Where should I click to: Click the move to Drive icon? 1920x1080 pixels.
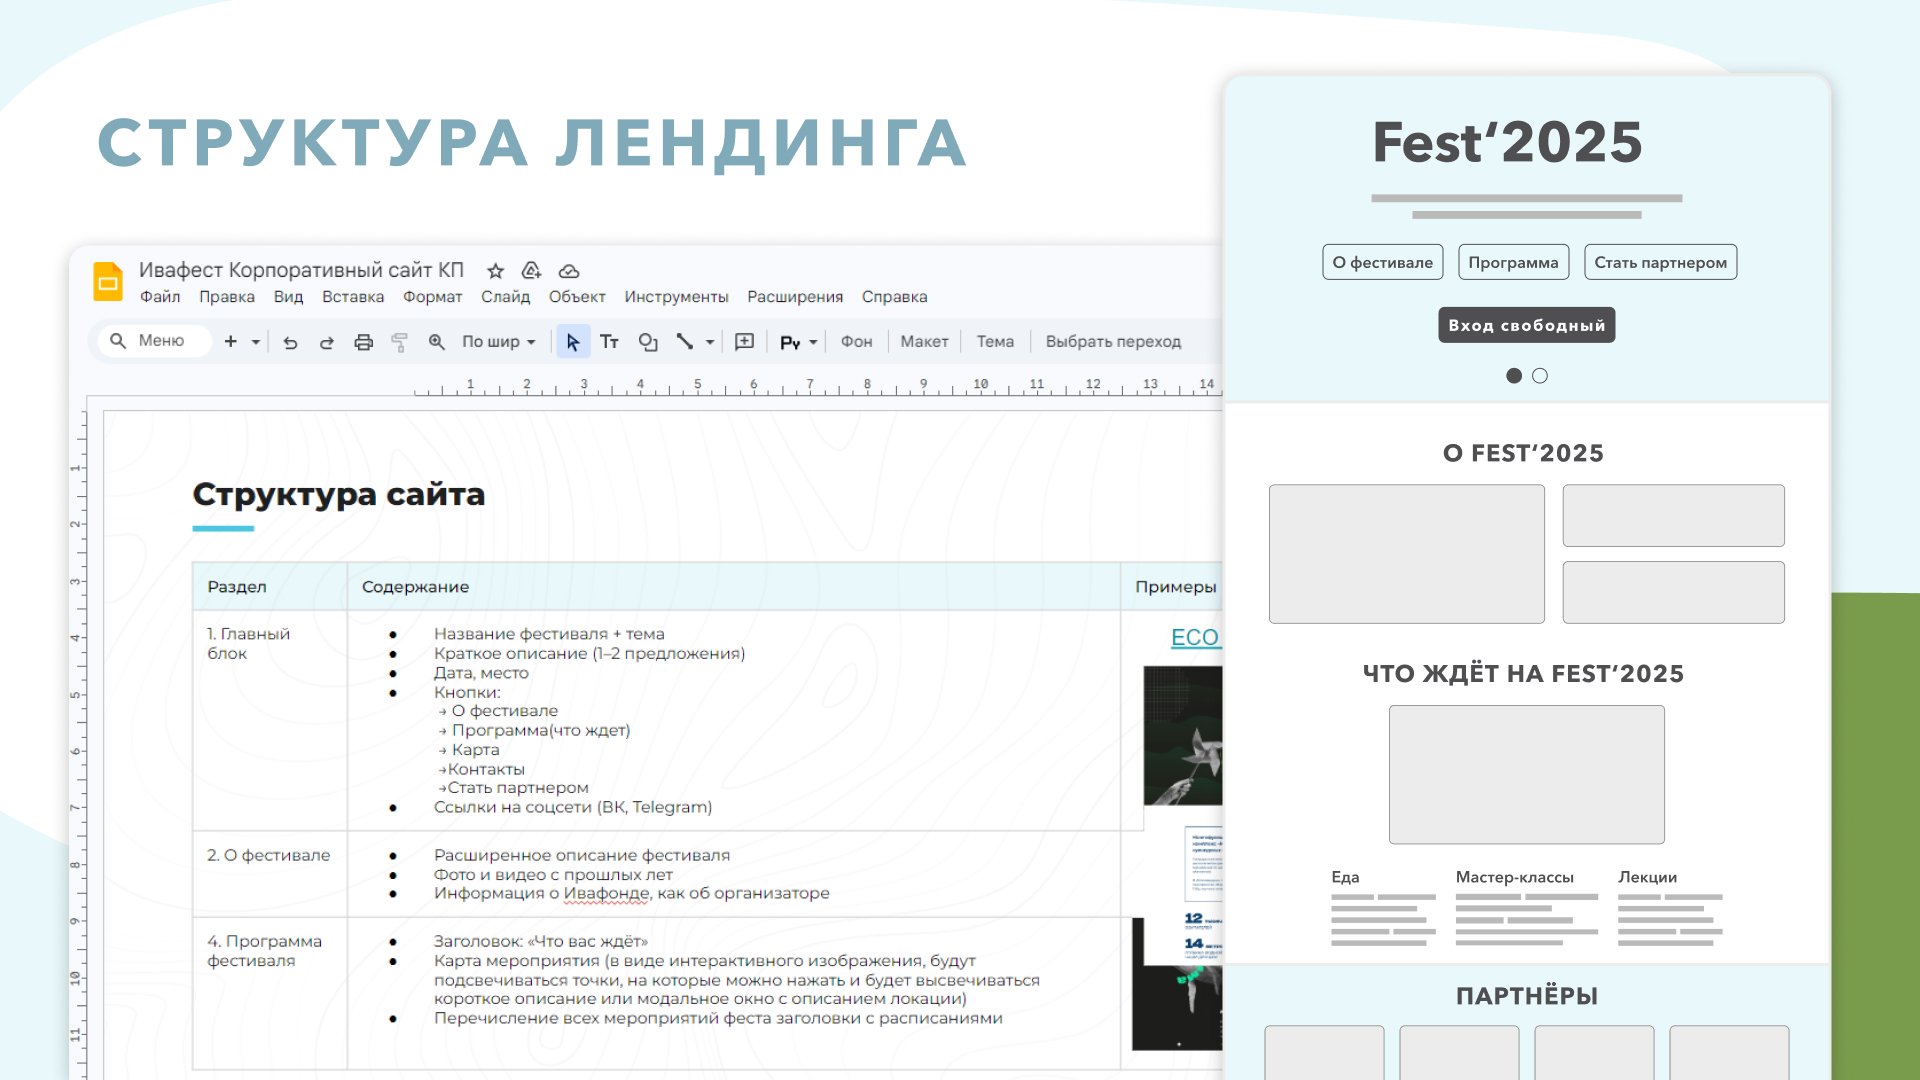click(x=531, y=271)
